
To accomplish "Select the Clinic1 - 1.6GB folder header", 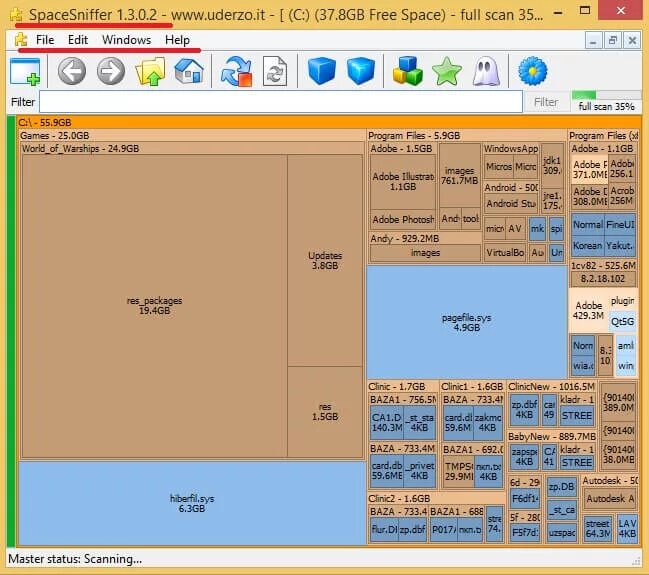I will (x=472, y=386).
